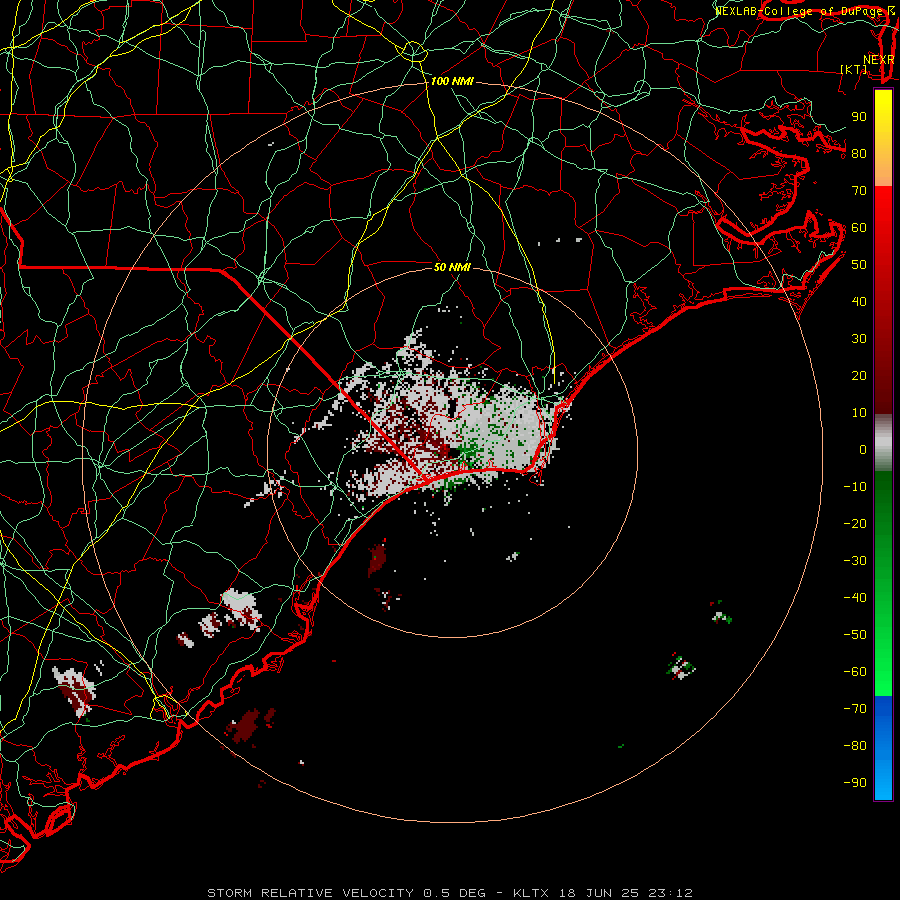Click the [KT] units label
Screen dimensions: 900x900
pos(854,69)
